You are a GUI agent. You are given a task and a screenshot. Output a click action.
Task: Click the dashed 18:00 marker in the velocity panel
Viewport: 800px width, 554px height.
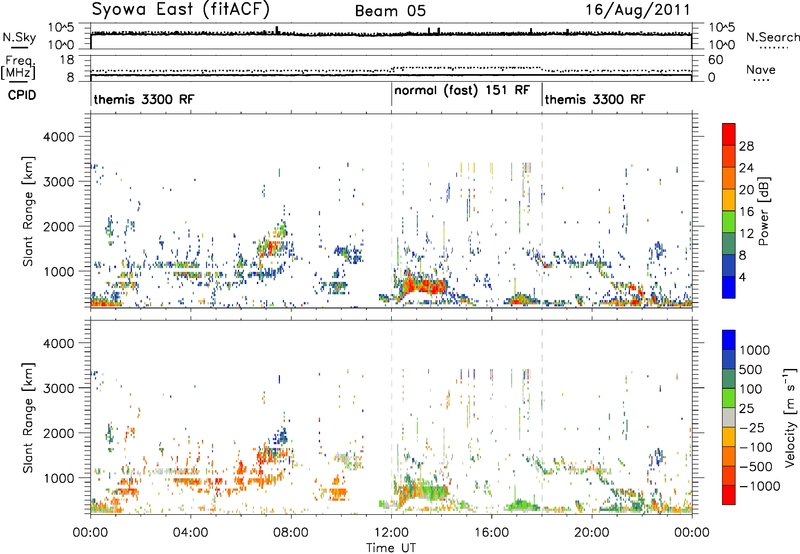pyautogui.click(x=542, y=416)
